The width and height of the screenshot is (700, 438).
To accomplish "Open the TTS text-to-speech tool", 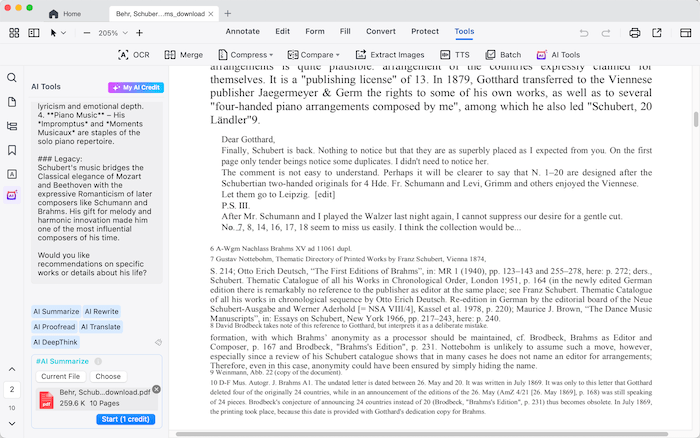I will pyautogui.click(x=454, y=55).
